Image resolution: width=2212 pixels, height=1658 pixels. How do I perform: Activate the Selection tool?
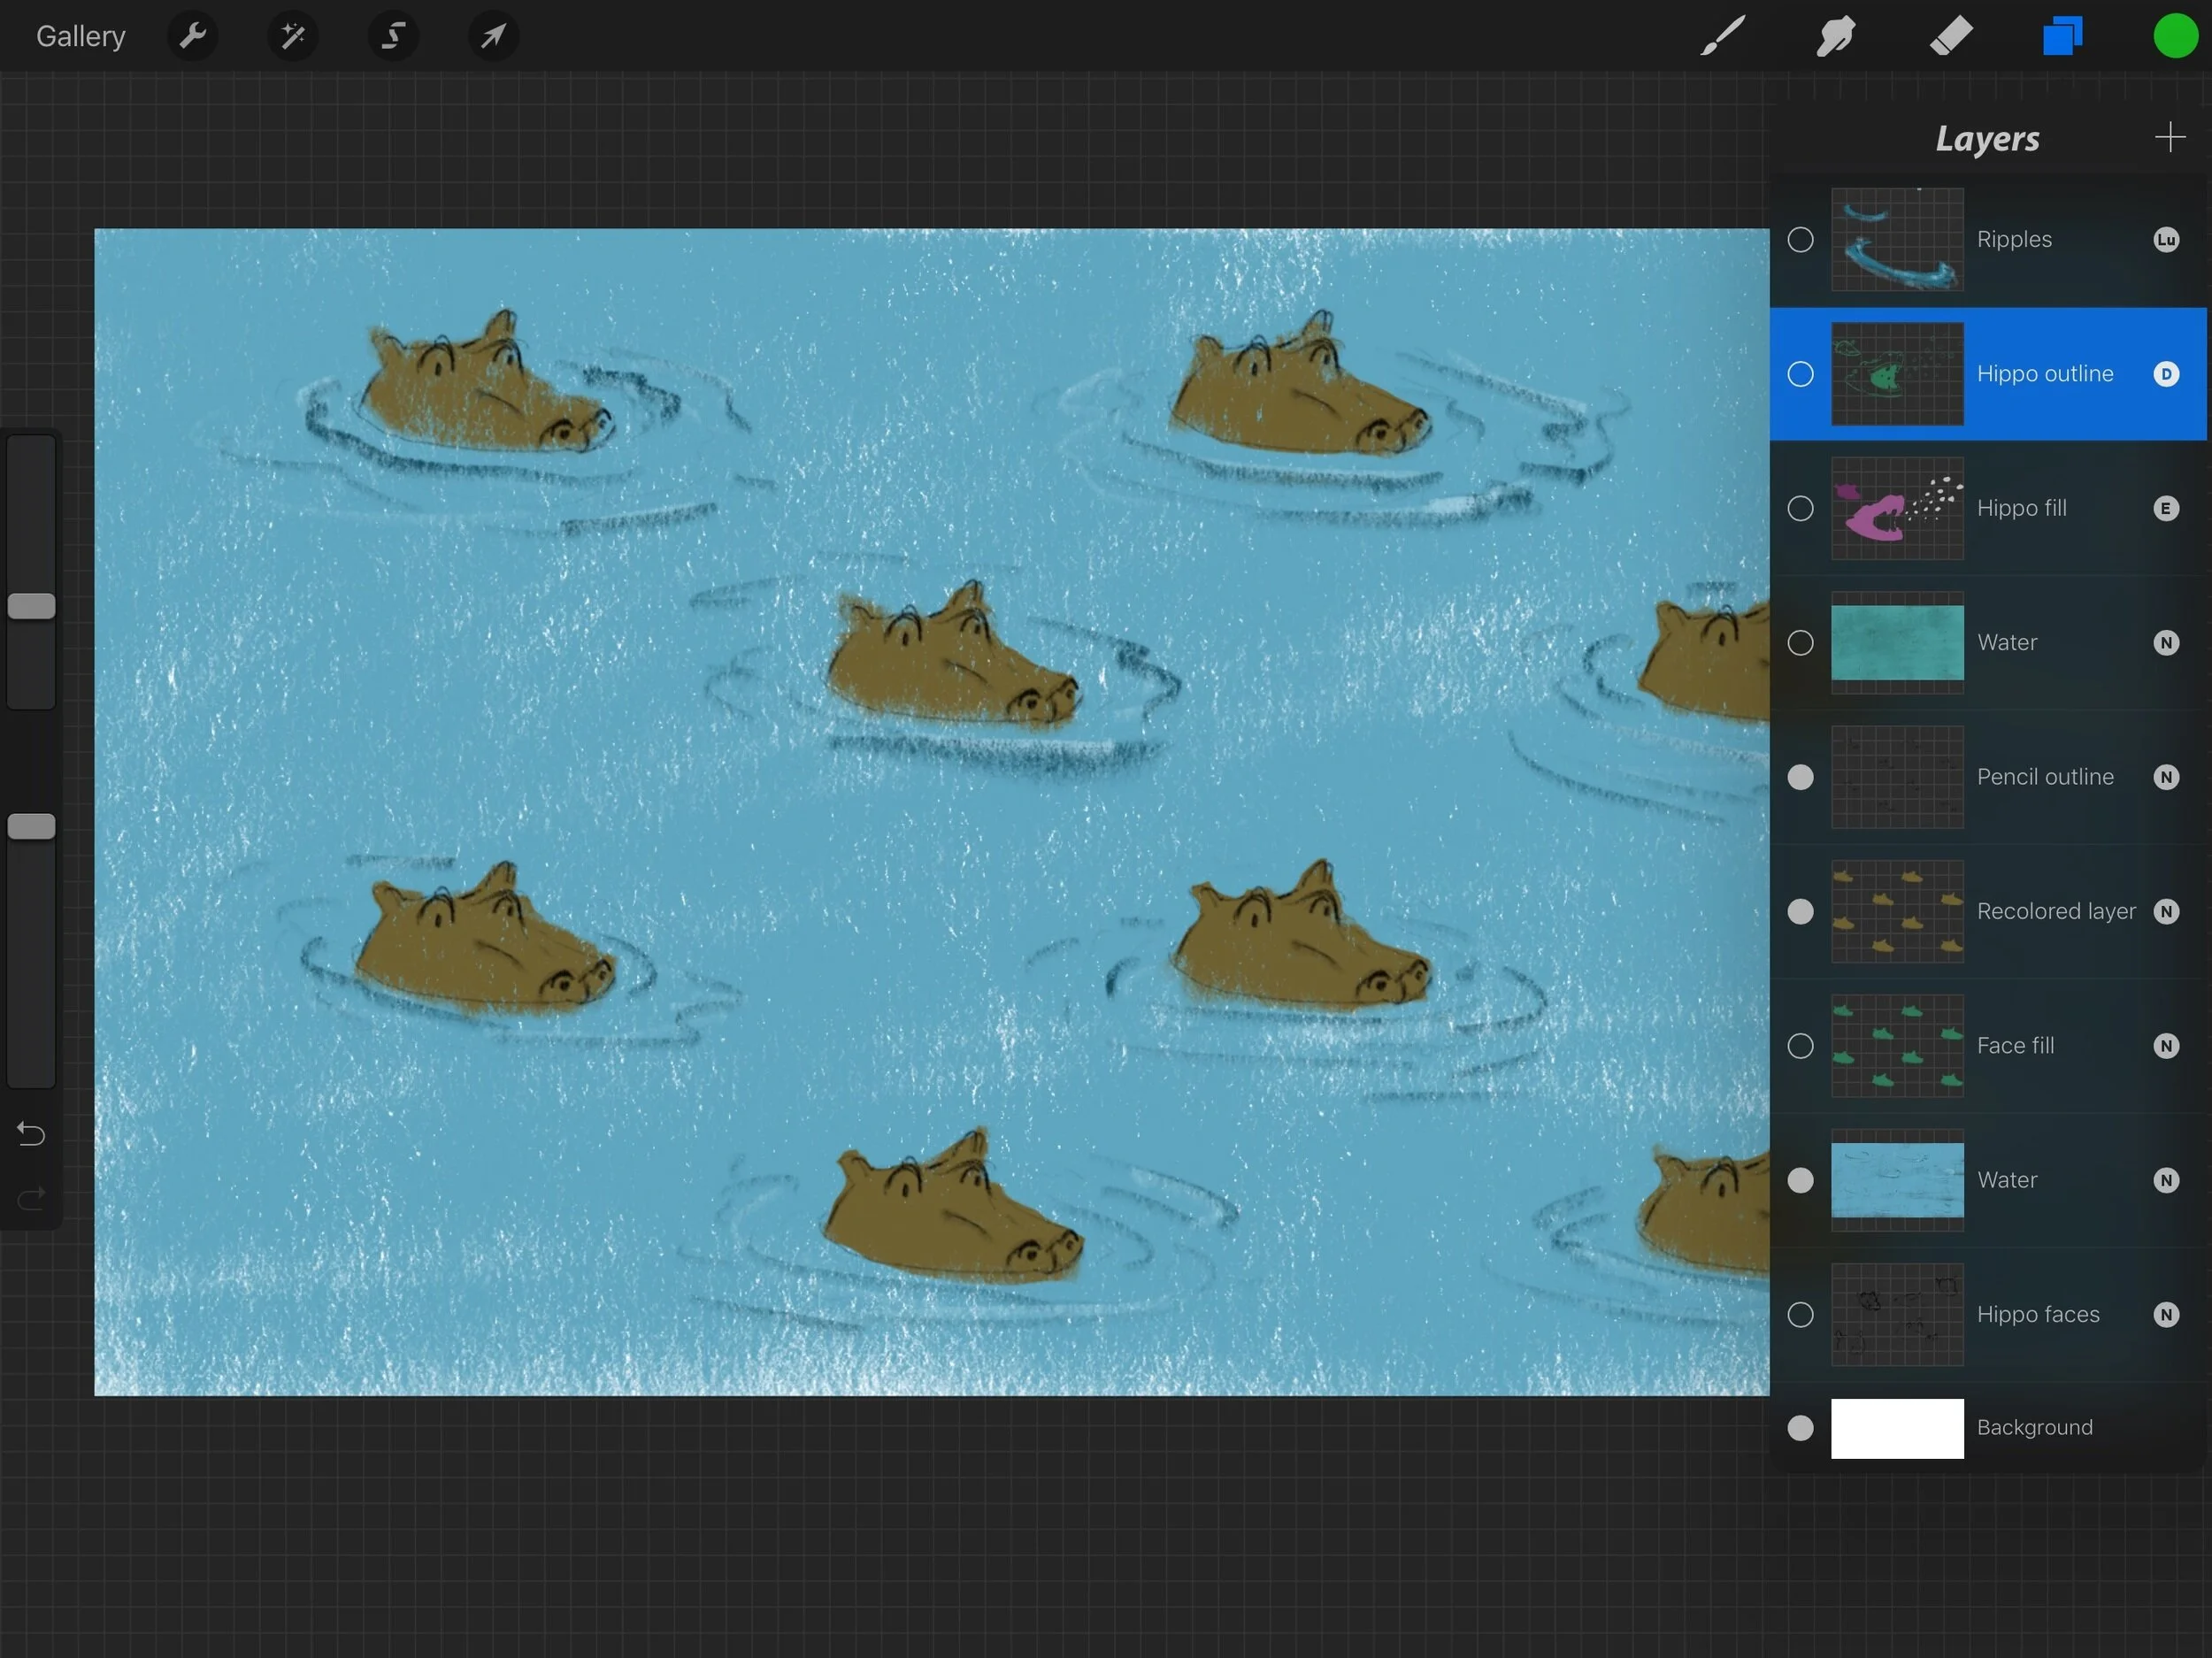pyautogui.click(x=393, y=37)
